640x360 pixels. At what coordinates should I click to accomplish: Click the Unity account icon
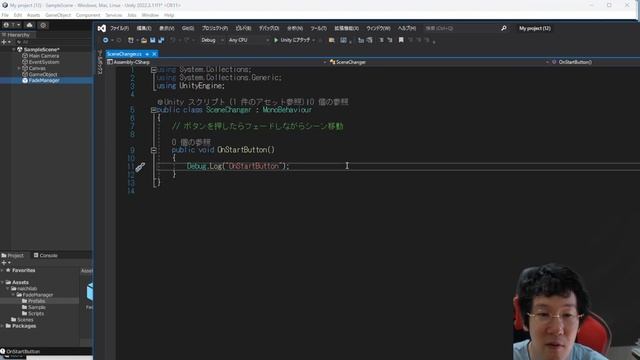tap(6, 25)
